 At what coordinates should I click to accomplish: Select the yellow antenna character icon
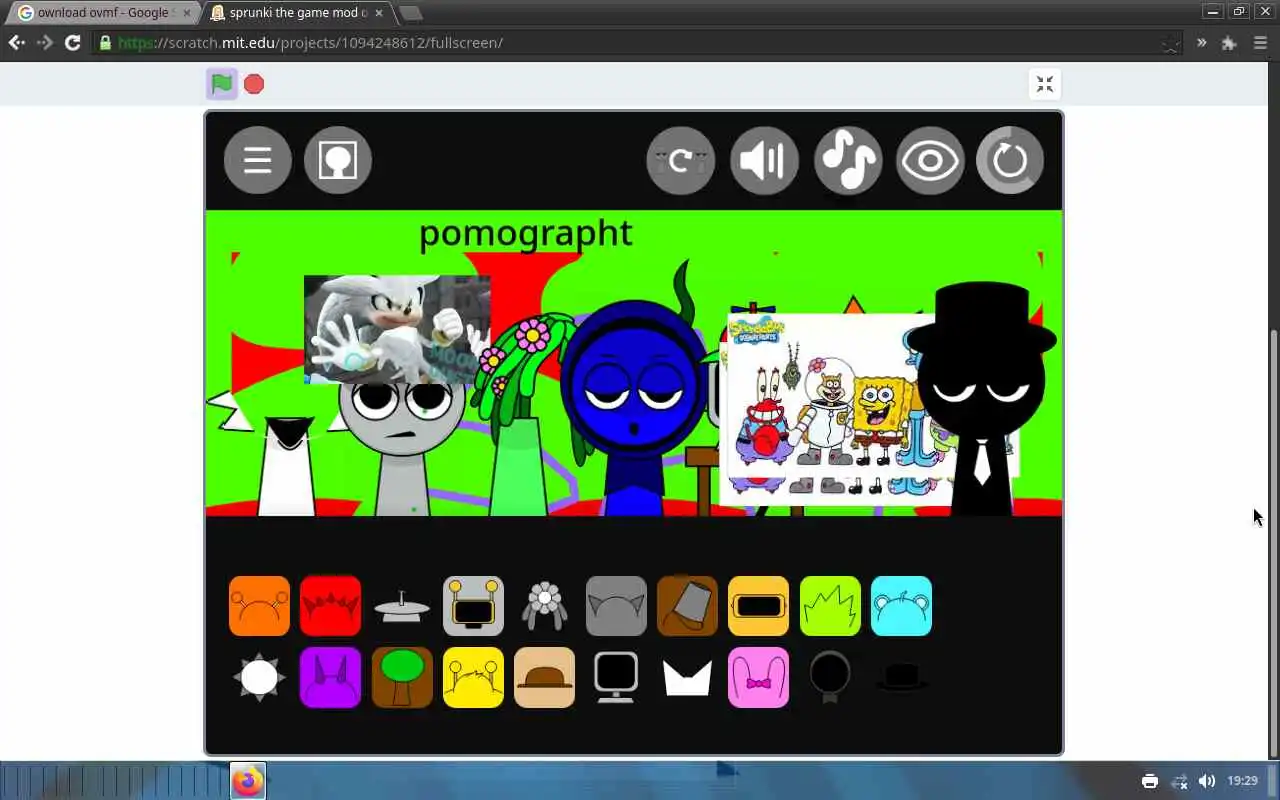click(x=473, y=677)
